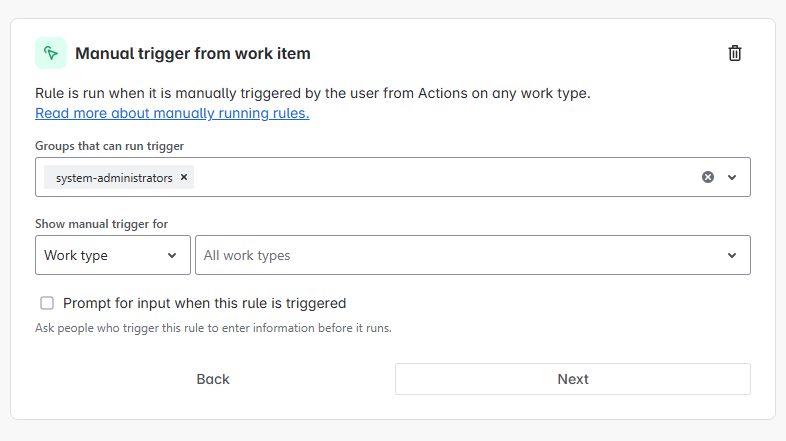Open the All work types dropdown

[x=460, y=255]
